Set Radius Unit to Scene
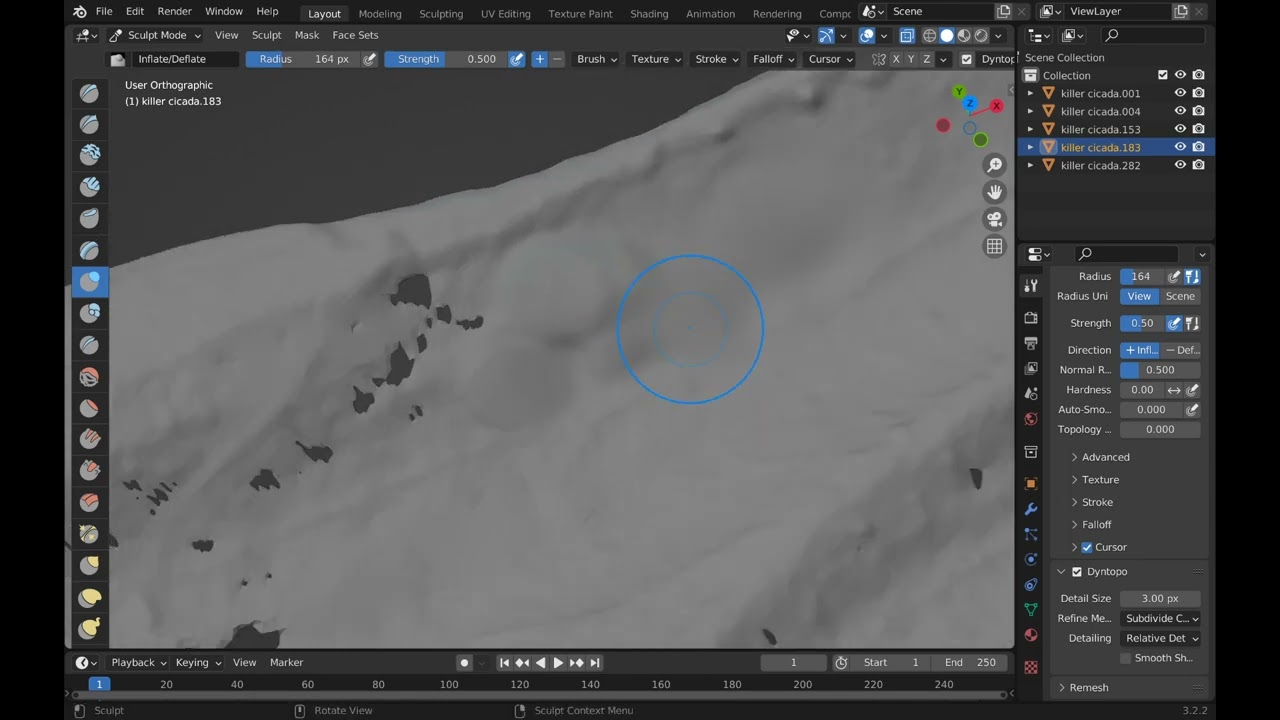Image resolution: width=1280 pixels, height=720 pixels. point(1180,296)
